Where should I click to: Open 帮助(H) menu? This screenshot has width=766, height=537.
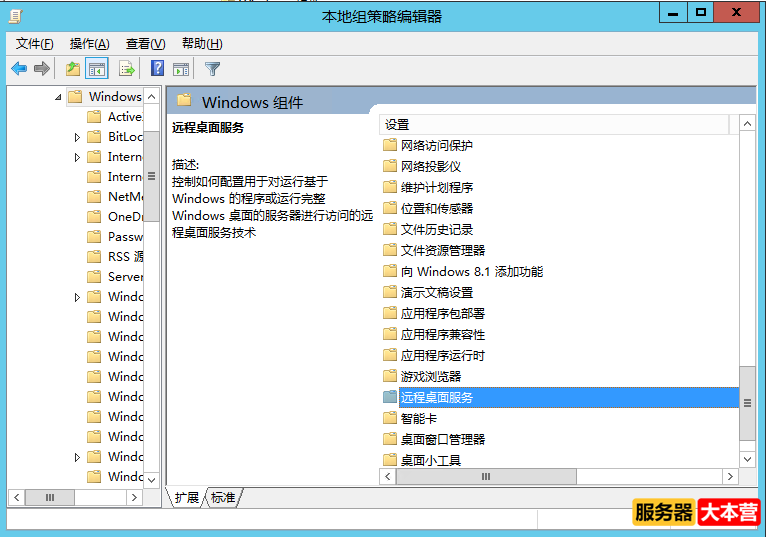tap(202, 43)
